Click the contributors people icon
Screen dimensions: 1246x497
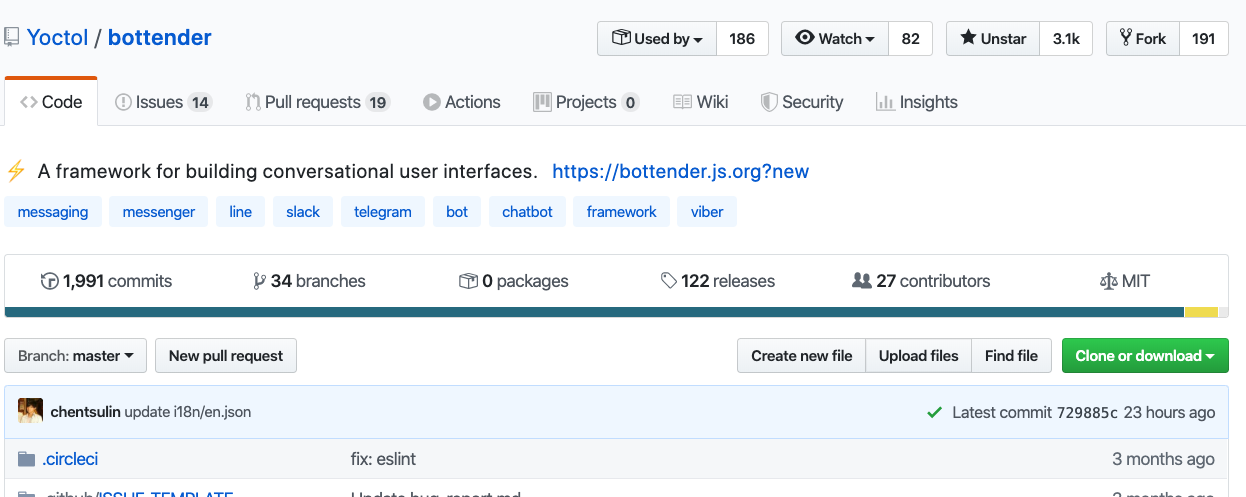pos(862,282)
